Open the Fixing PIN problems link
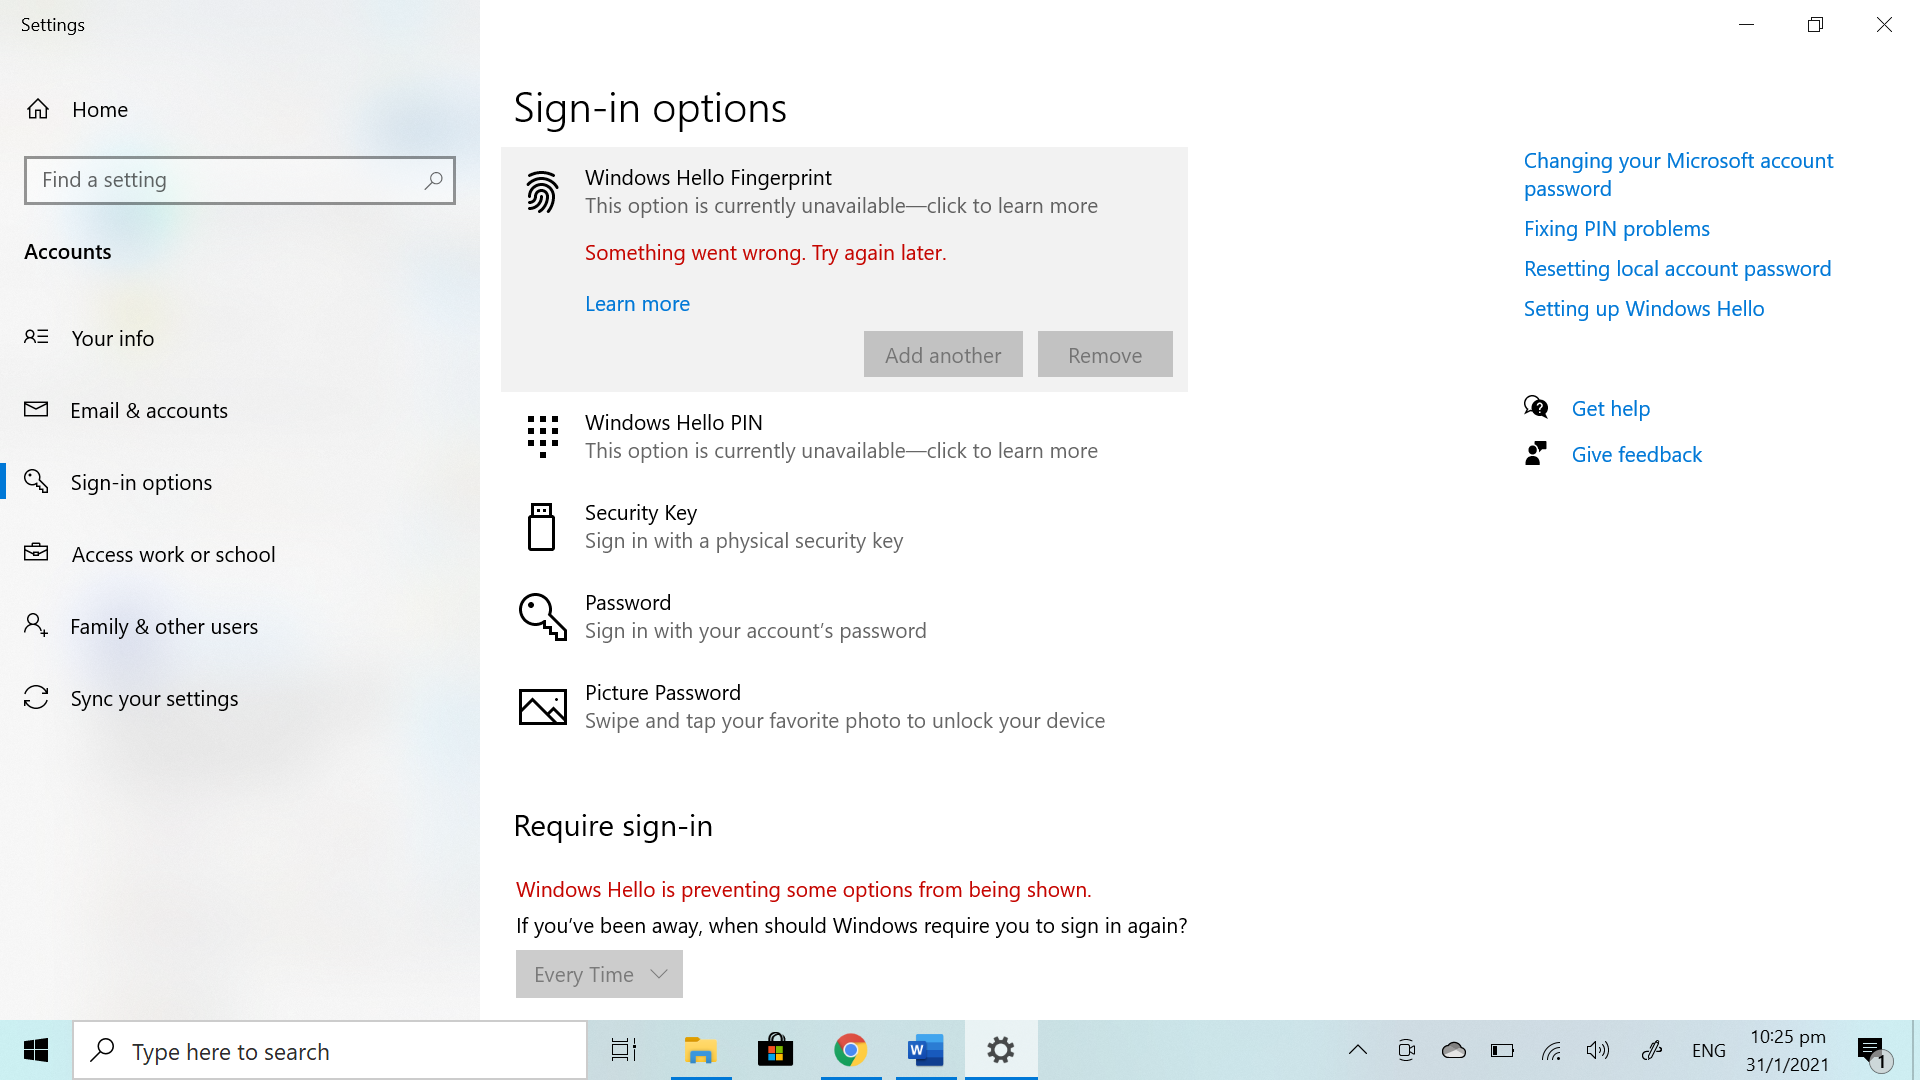The image size is (1920, 1080). click(1616, 228)
